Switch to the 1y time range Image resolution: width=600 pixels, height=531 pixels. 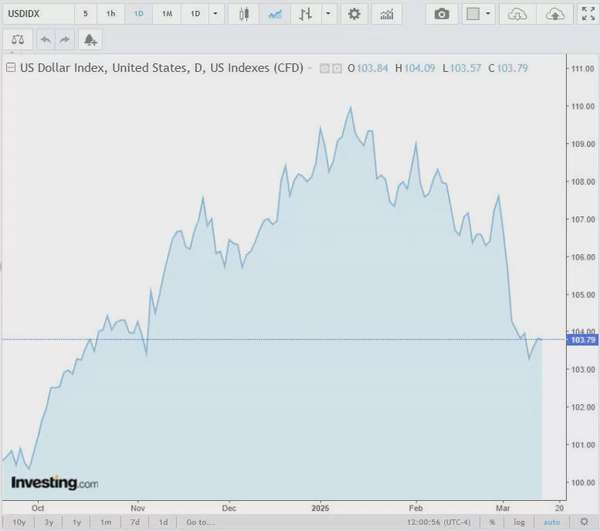click(x=77, y=522)
